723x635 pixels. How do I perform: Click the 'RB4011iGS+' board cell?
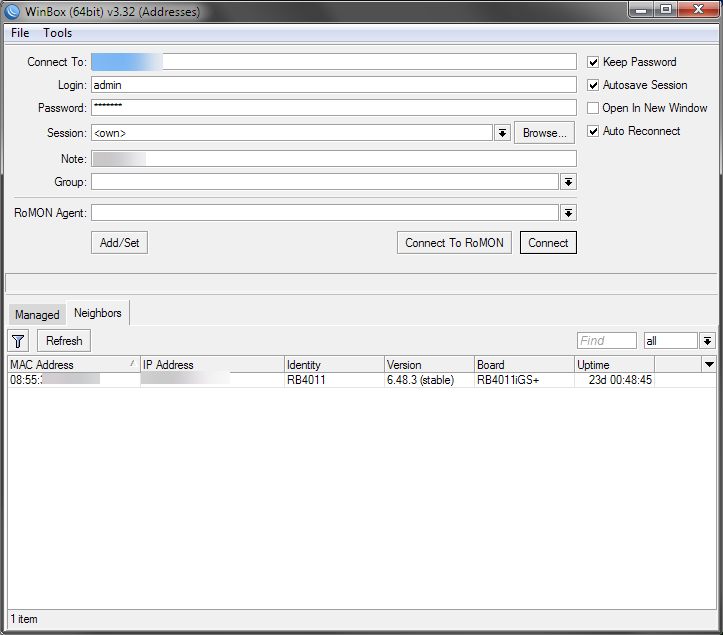[x=524, y=380]
